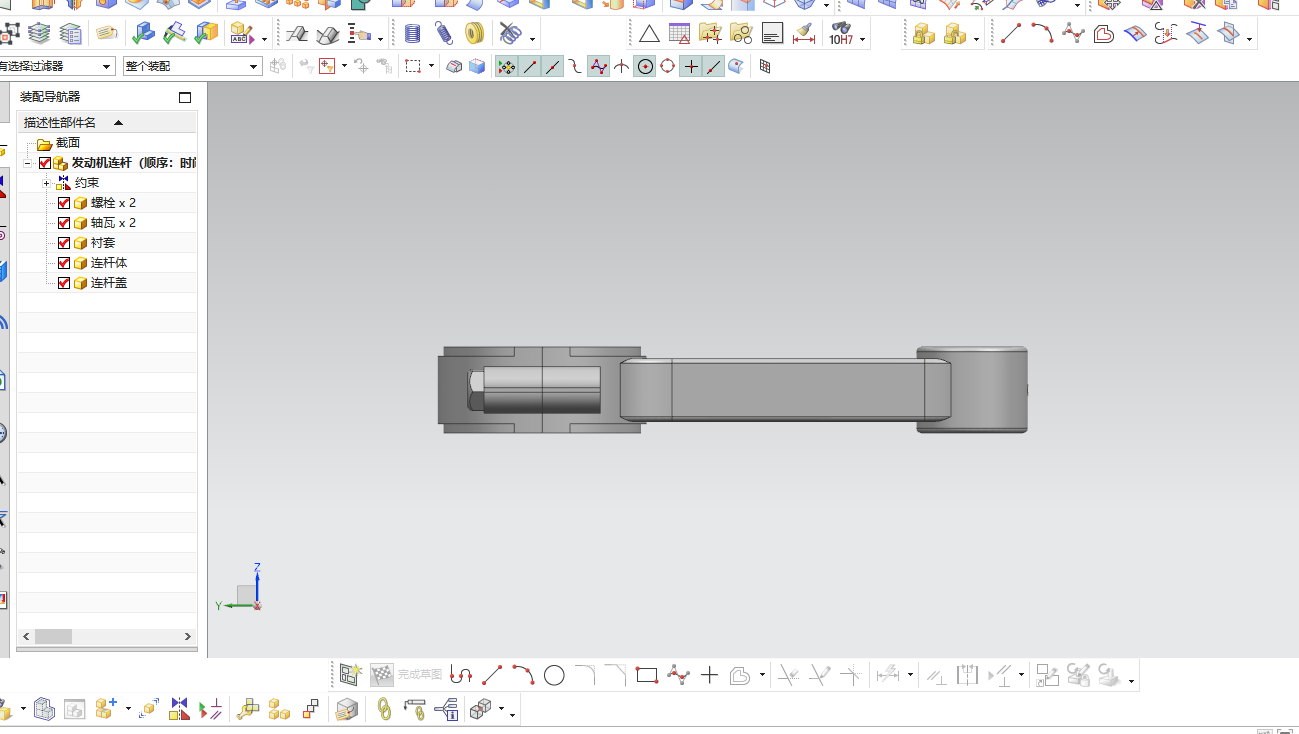
Task: Select the point plus tool in sketch toolbar
Action: pyautogui.click(x=709, y=675)
